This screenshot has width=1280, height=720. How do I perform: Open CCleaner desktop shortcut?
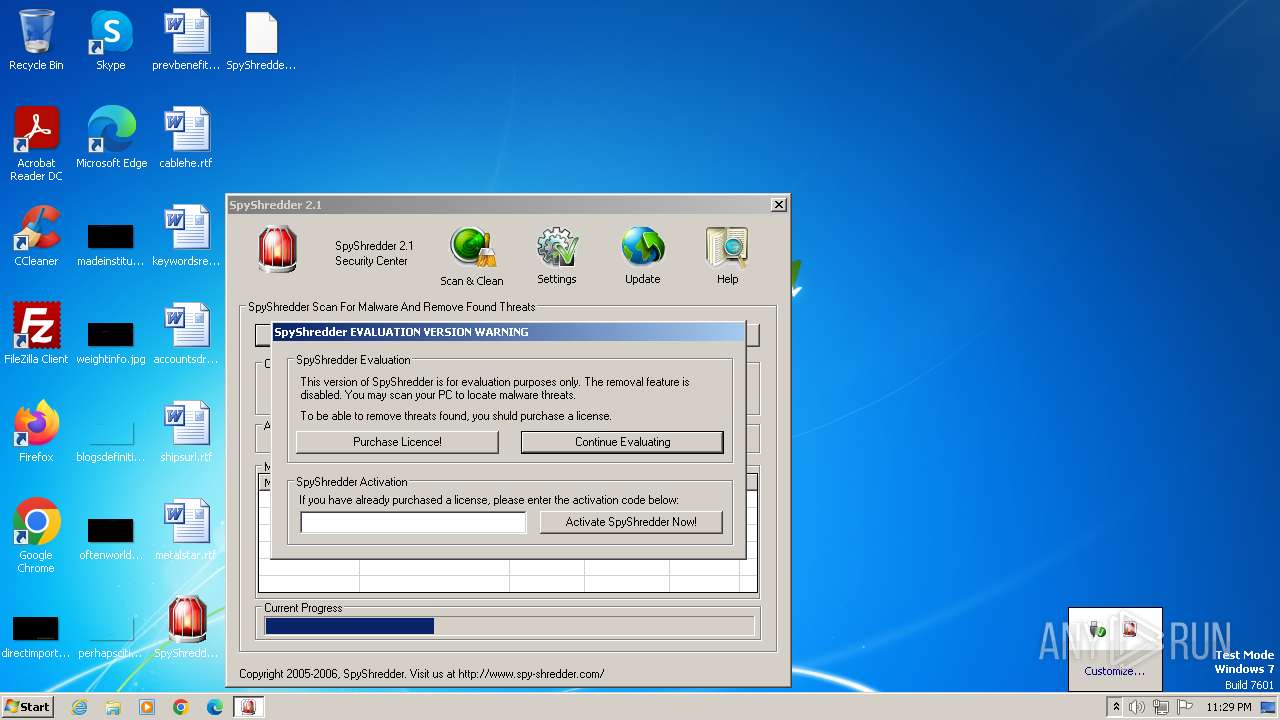click(x=36, y=236)
